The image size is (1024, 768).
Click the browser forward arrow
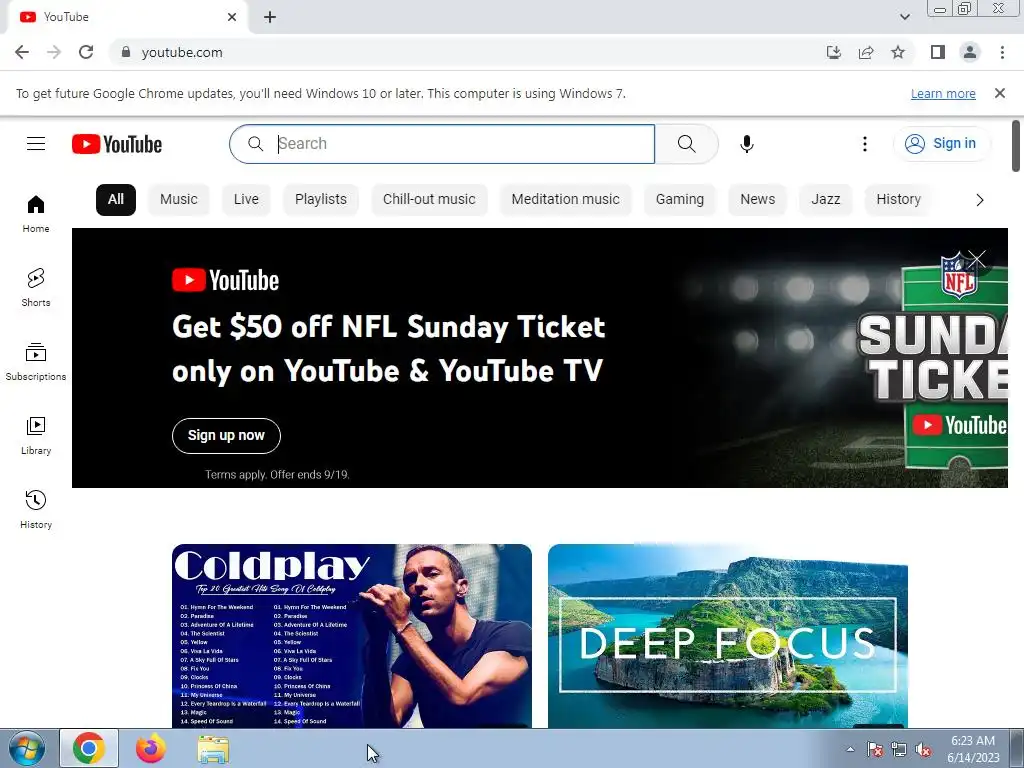pyautogui.click(x=54, y=52)
